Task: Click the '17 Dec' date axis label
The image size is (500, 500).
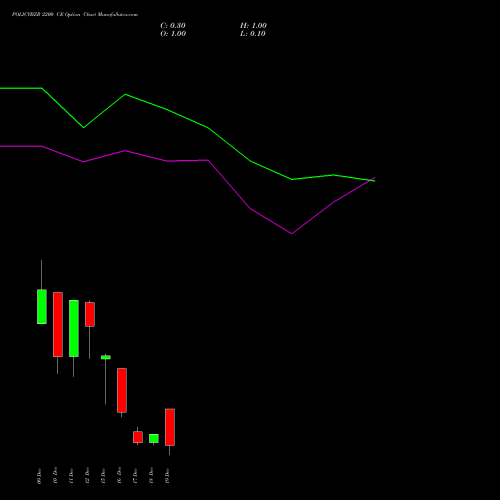Action: click(x=135, y=476)
